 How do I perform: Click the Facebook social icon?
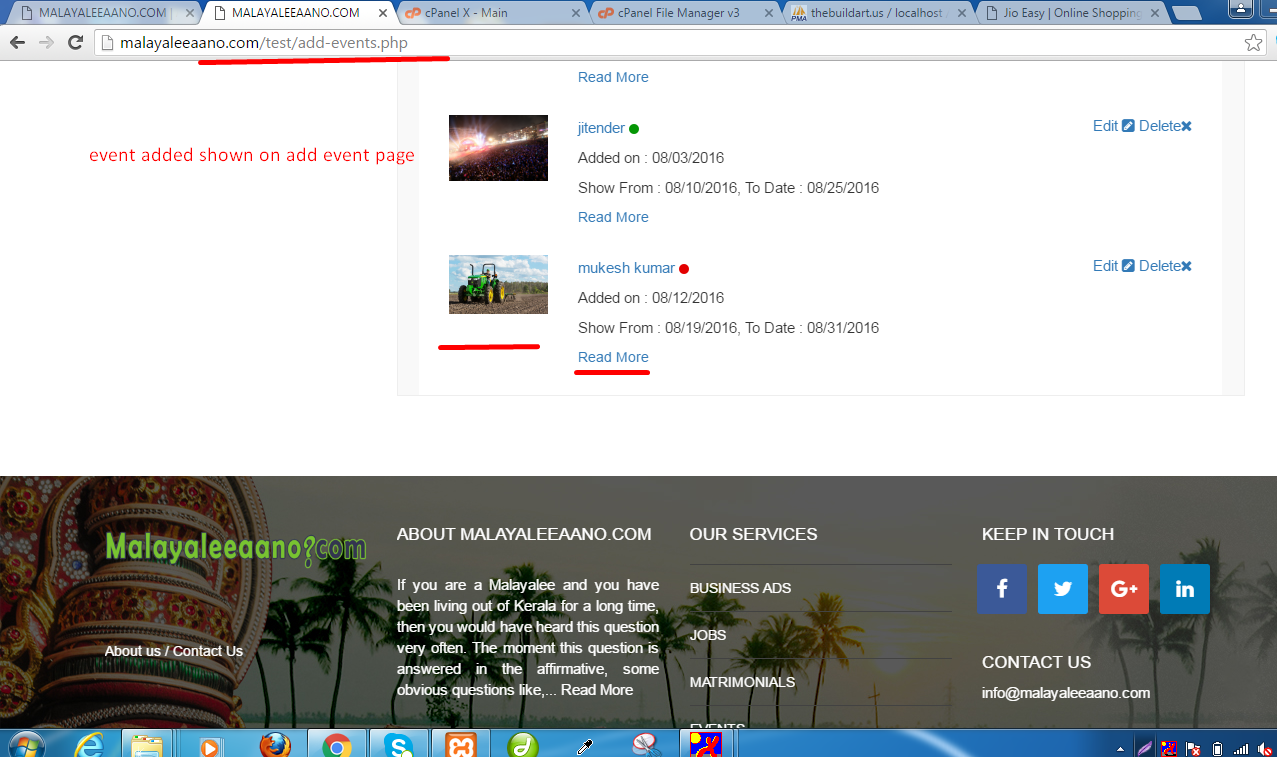click(1002, 589)
